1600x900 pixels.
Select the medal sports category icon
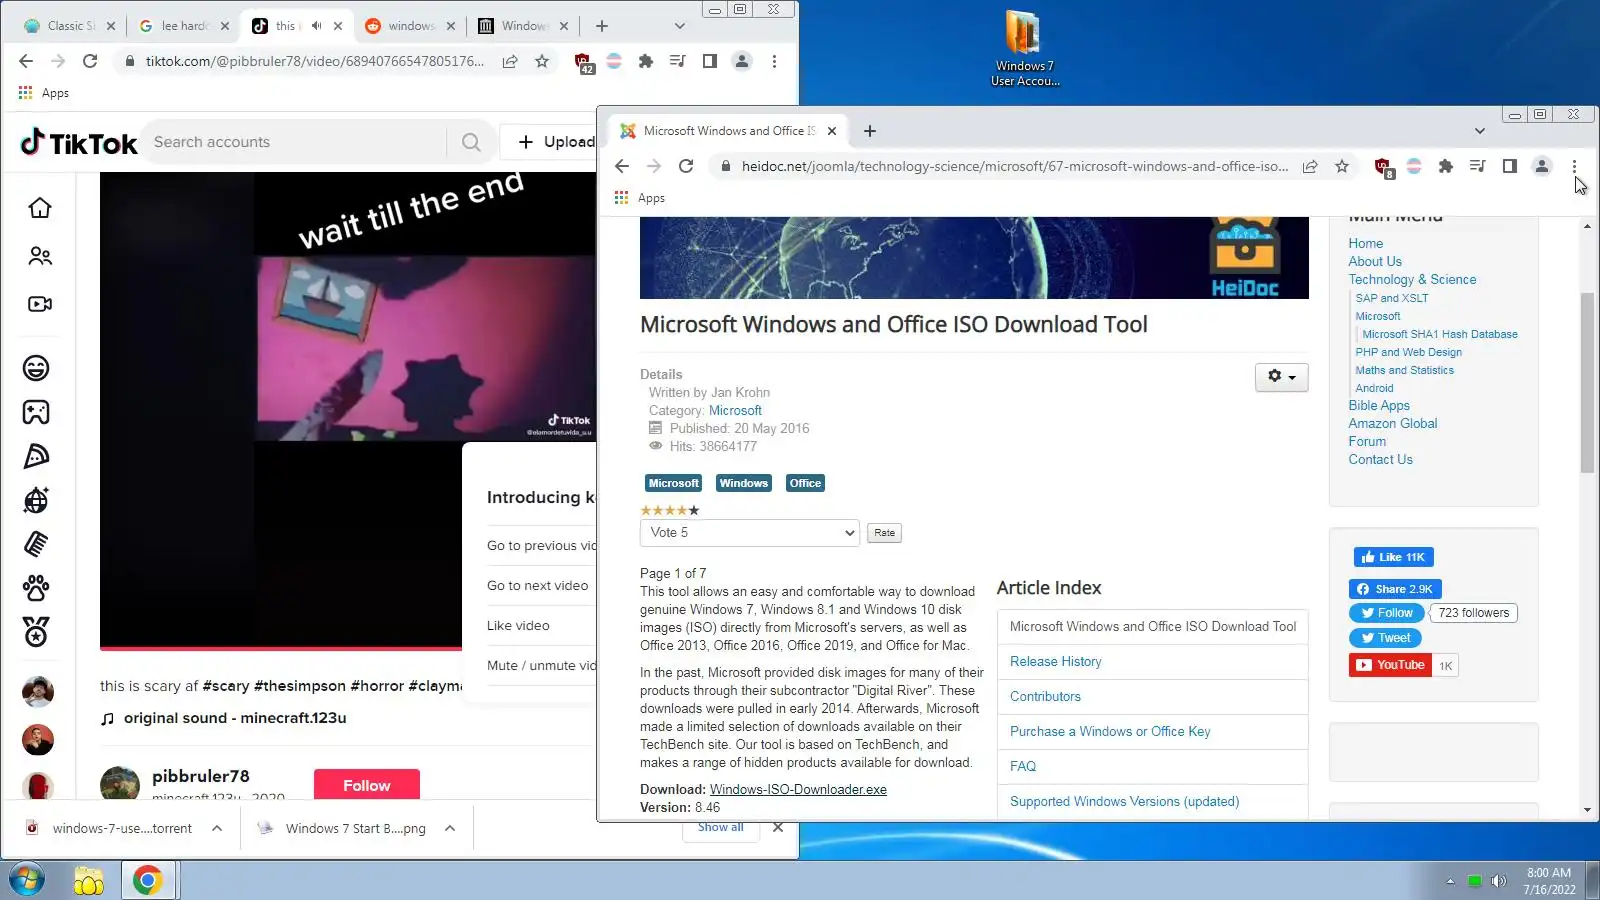tap(36, 632)
